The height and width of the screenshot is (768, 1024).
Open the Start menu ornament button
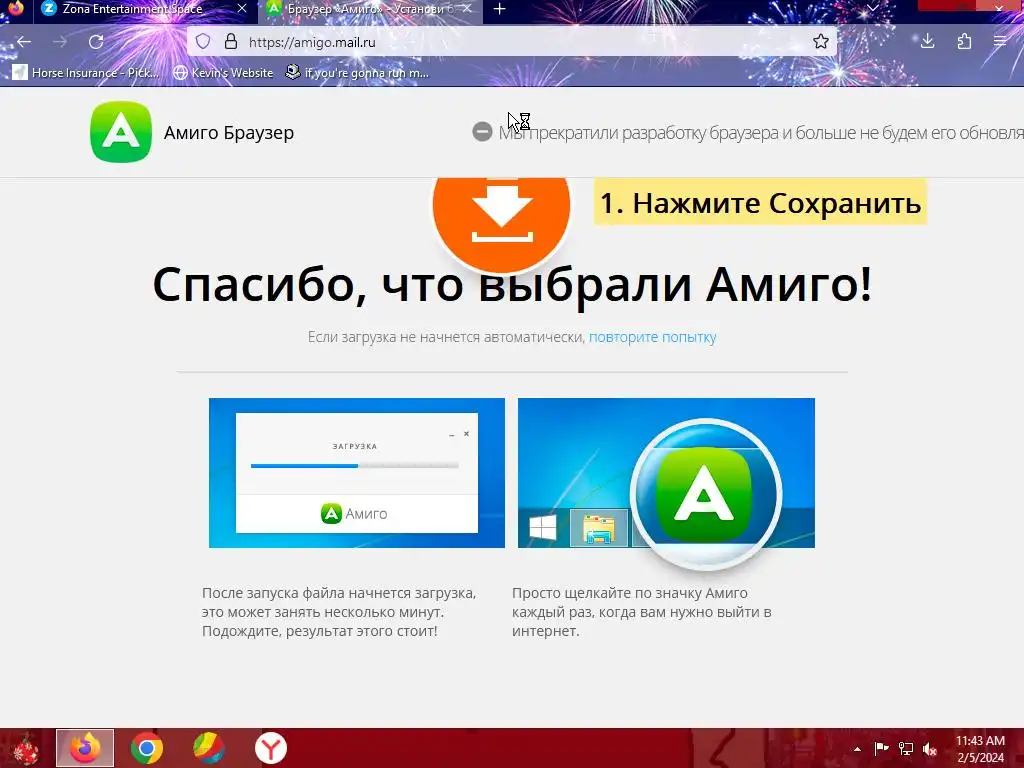(x=26, y=750)
